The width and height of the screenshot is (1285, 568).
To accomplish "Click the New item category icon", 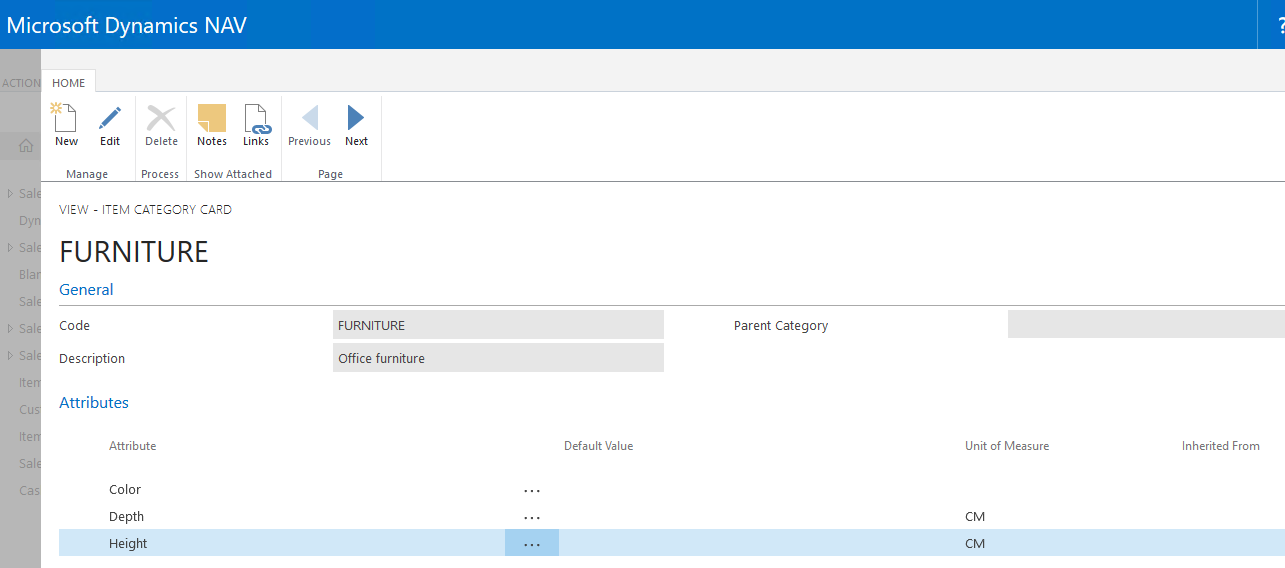I will (66, 119).
